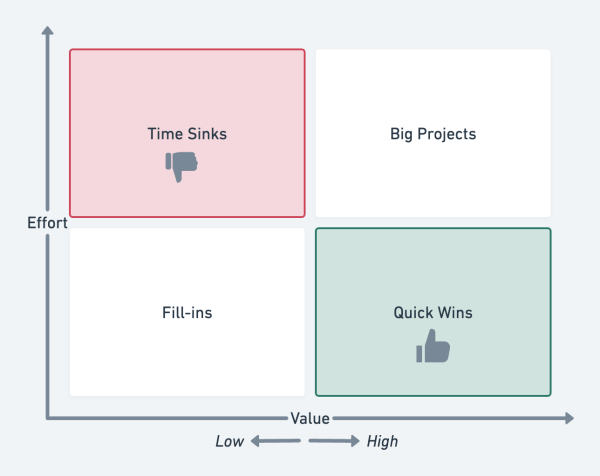Select the "Fill-ins" text label
The image size is (600, 476).
pos(187,312)
